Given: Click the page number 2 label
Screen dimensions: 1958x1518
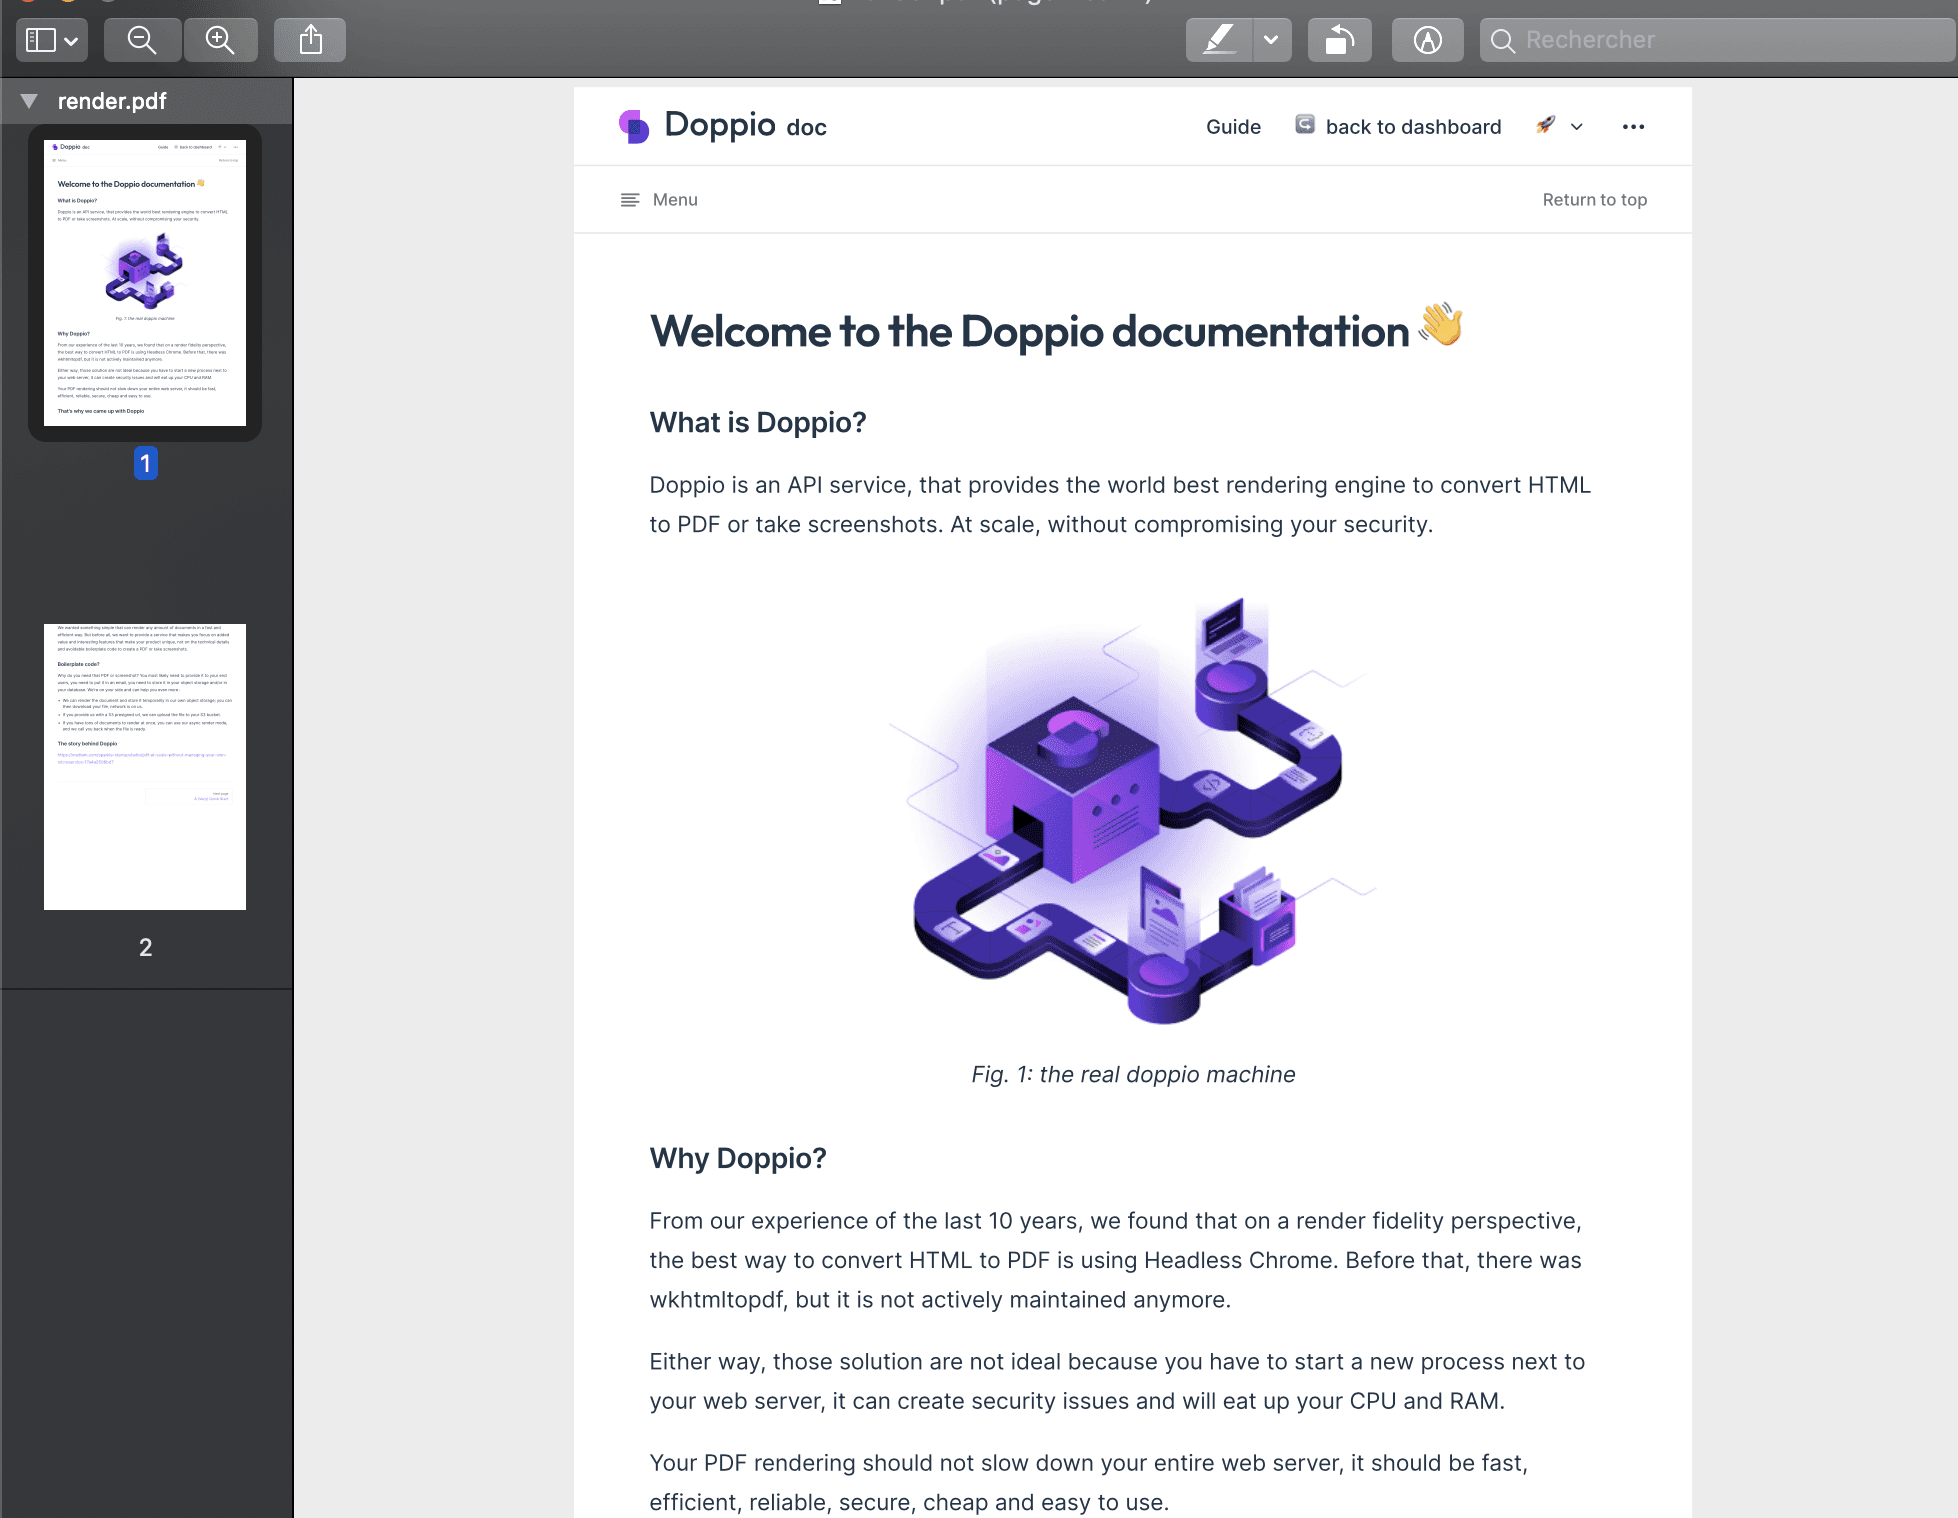Looking at the screenshot, I should coord(146,948).
